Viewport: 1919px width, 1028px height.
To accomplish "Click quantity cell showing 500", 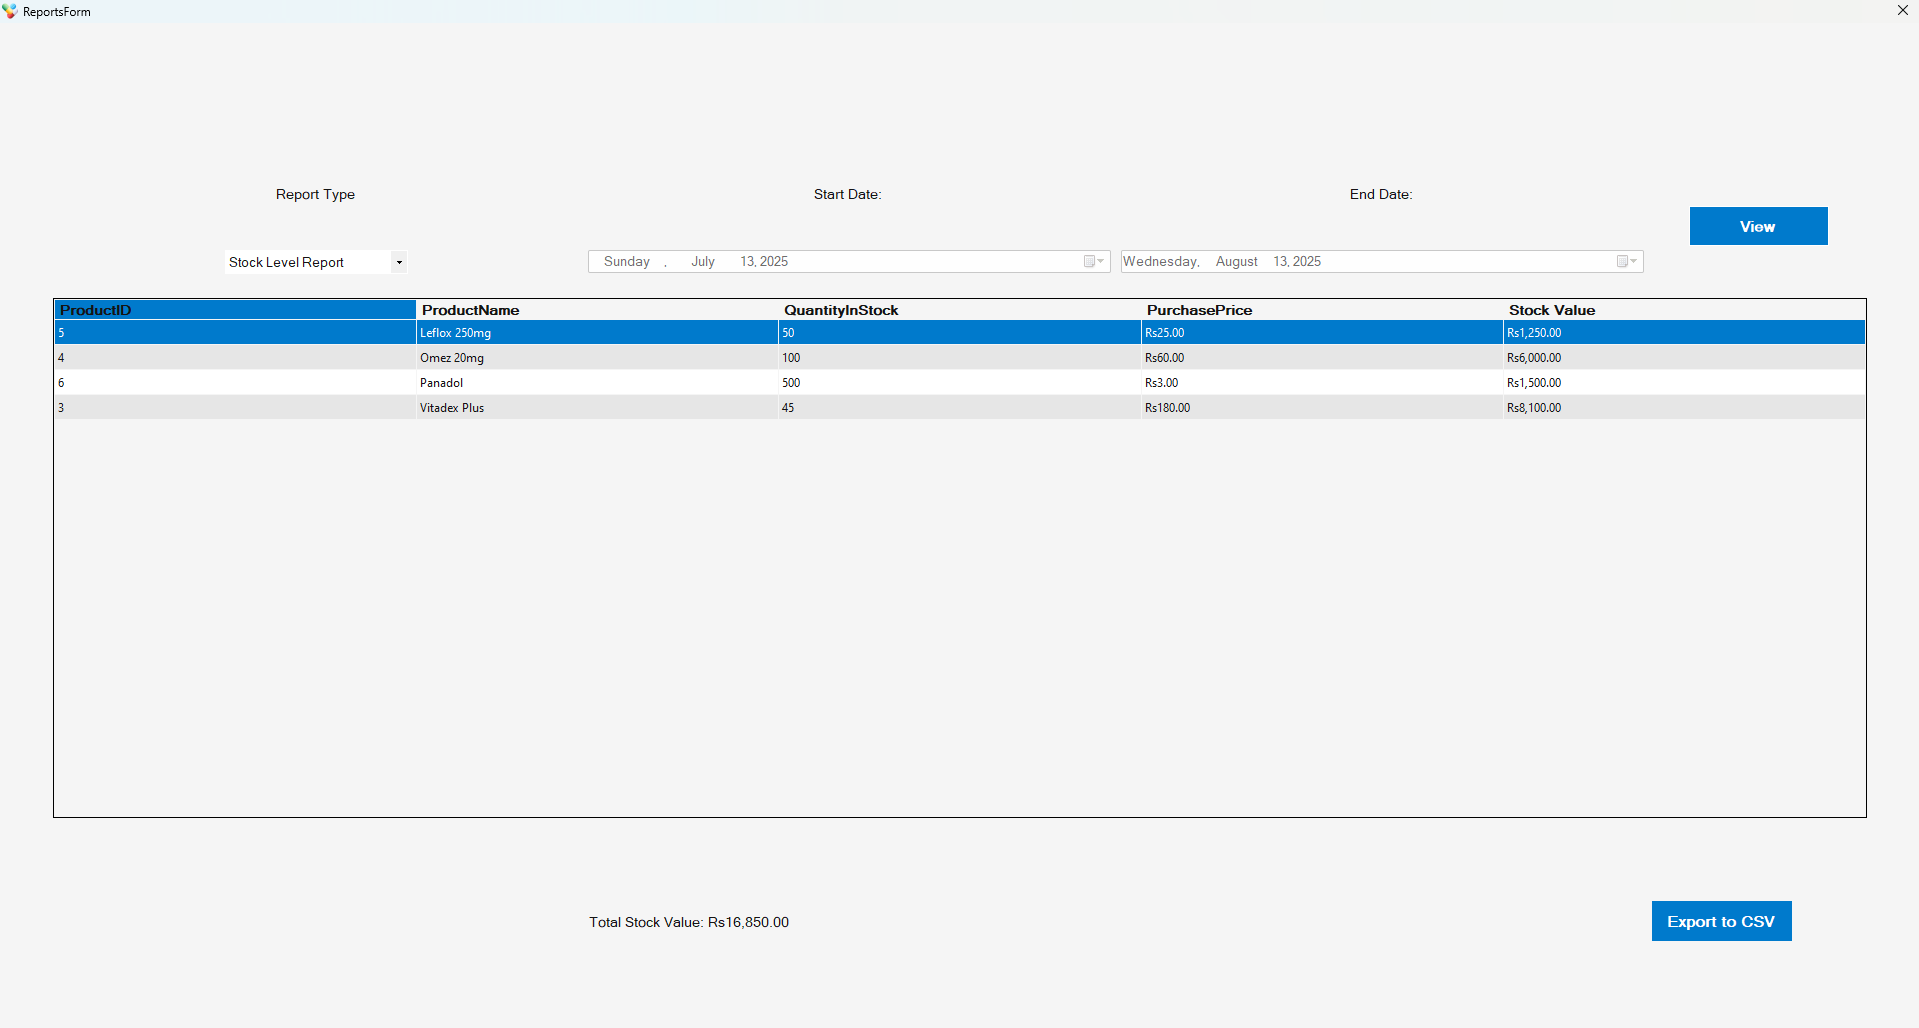I will [960, 383].
